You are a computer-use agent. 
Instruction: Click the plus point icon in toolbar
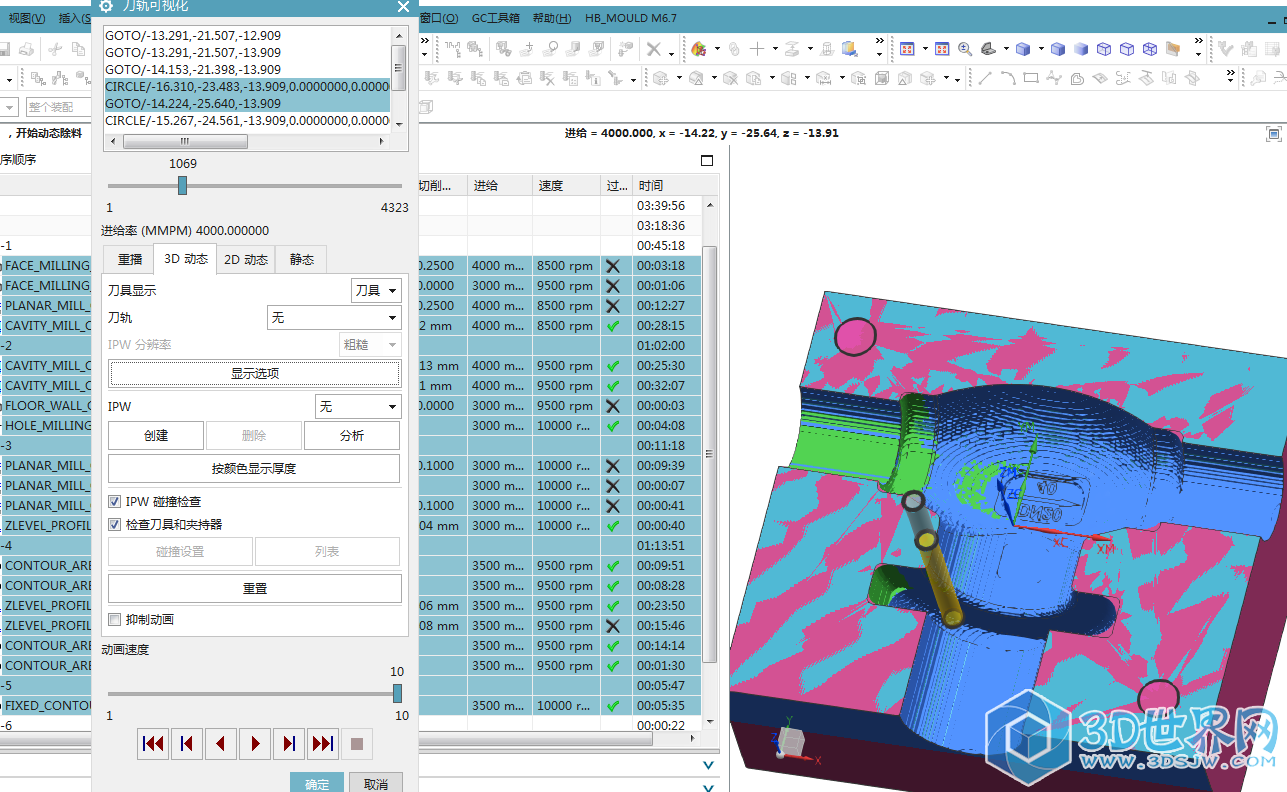(757, 48)
